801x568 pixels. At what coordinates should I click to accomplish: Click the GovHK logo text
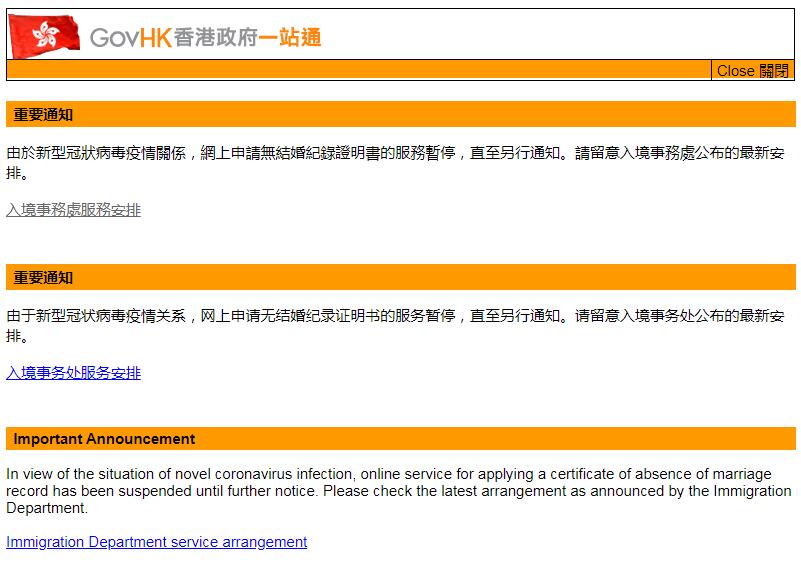click(x=130, y=38)
